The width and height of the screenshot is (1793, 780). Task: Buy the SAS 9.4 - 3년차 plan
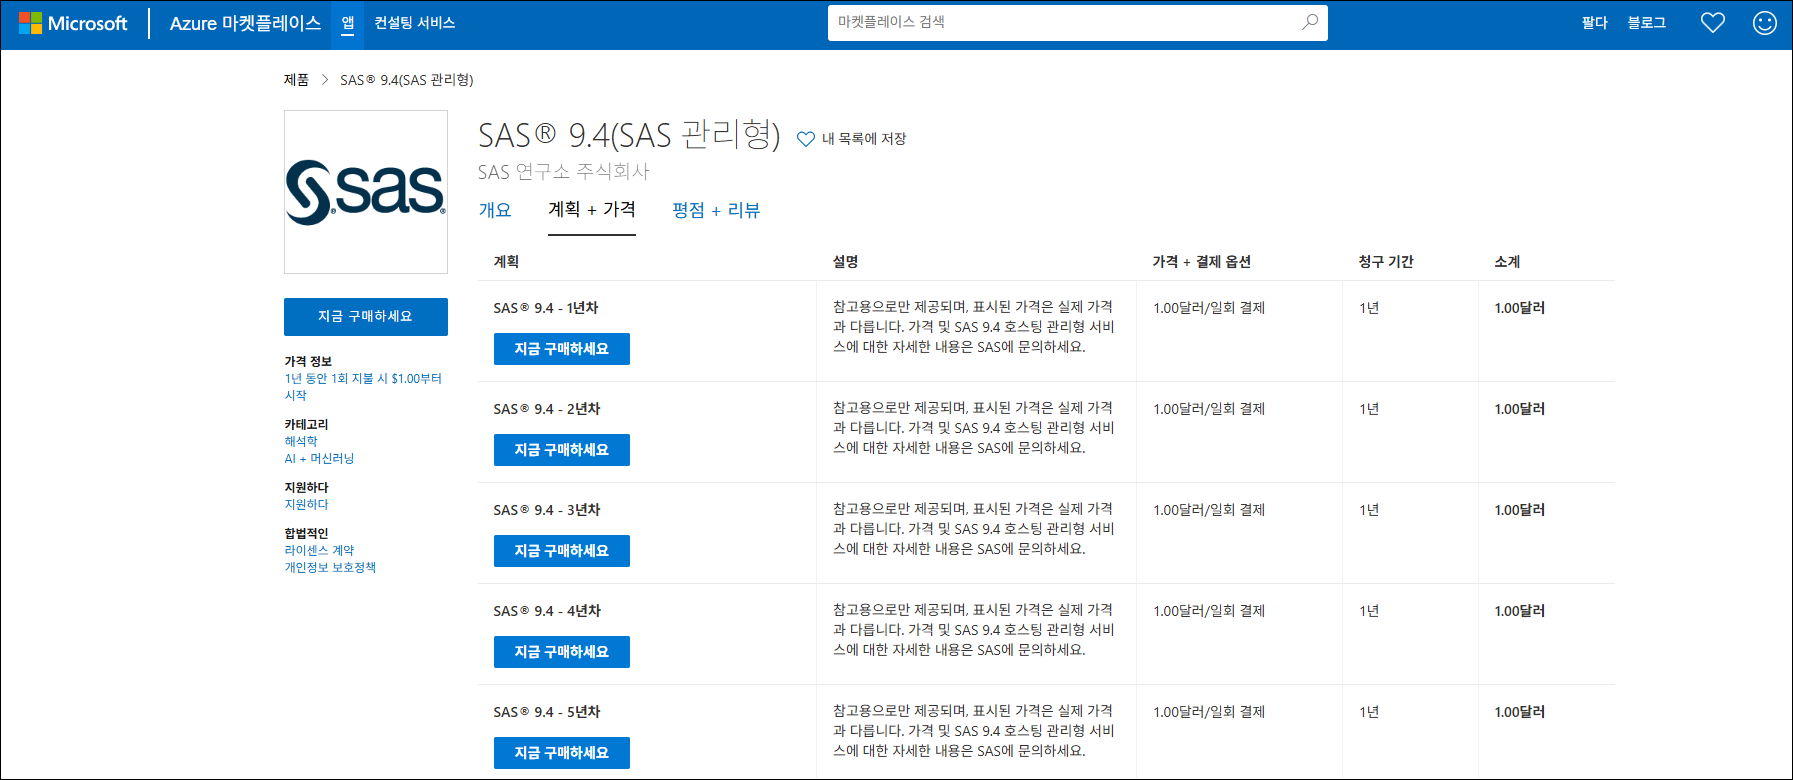[562, 551]
